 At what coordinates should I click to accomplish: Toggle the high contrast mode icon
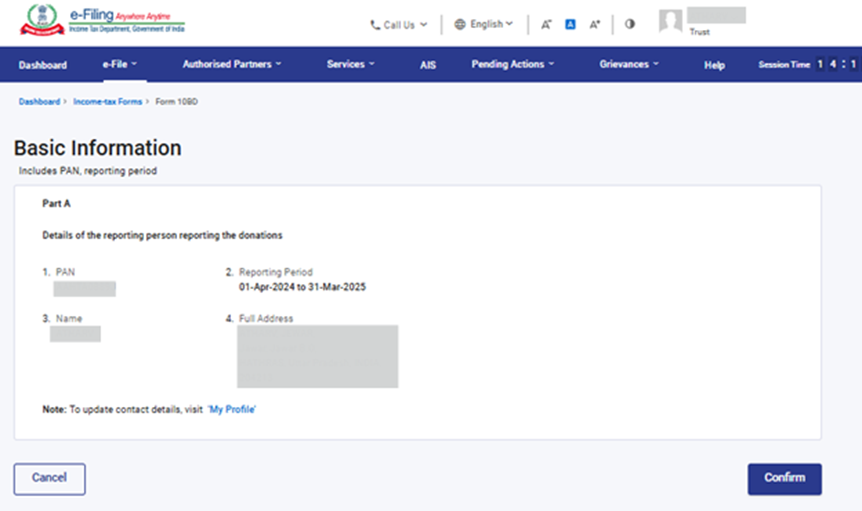pyautogui.click(x=630, y=24)
